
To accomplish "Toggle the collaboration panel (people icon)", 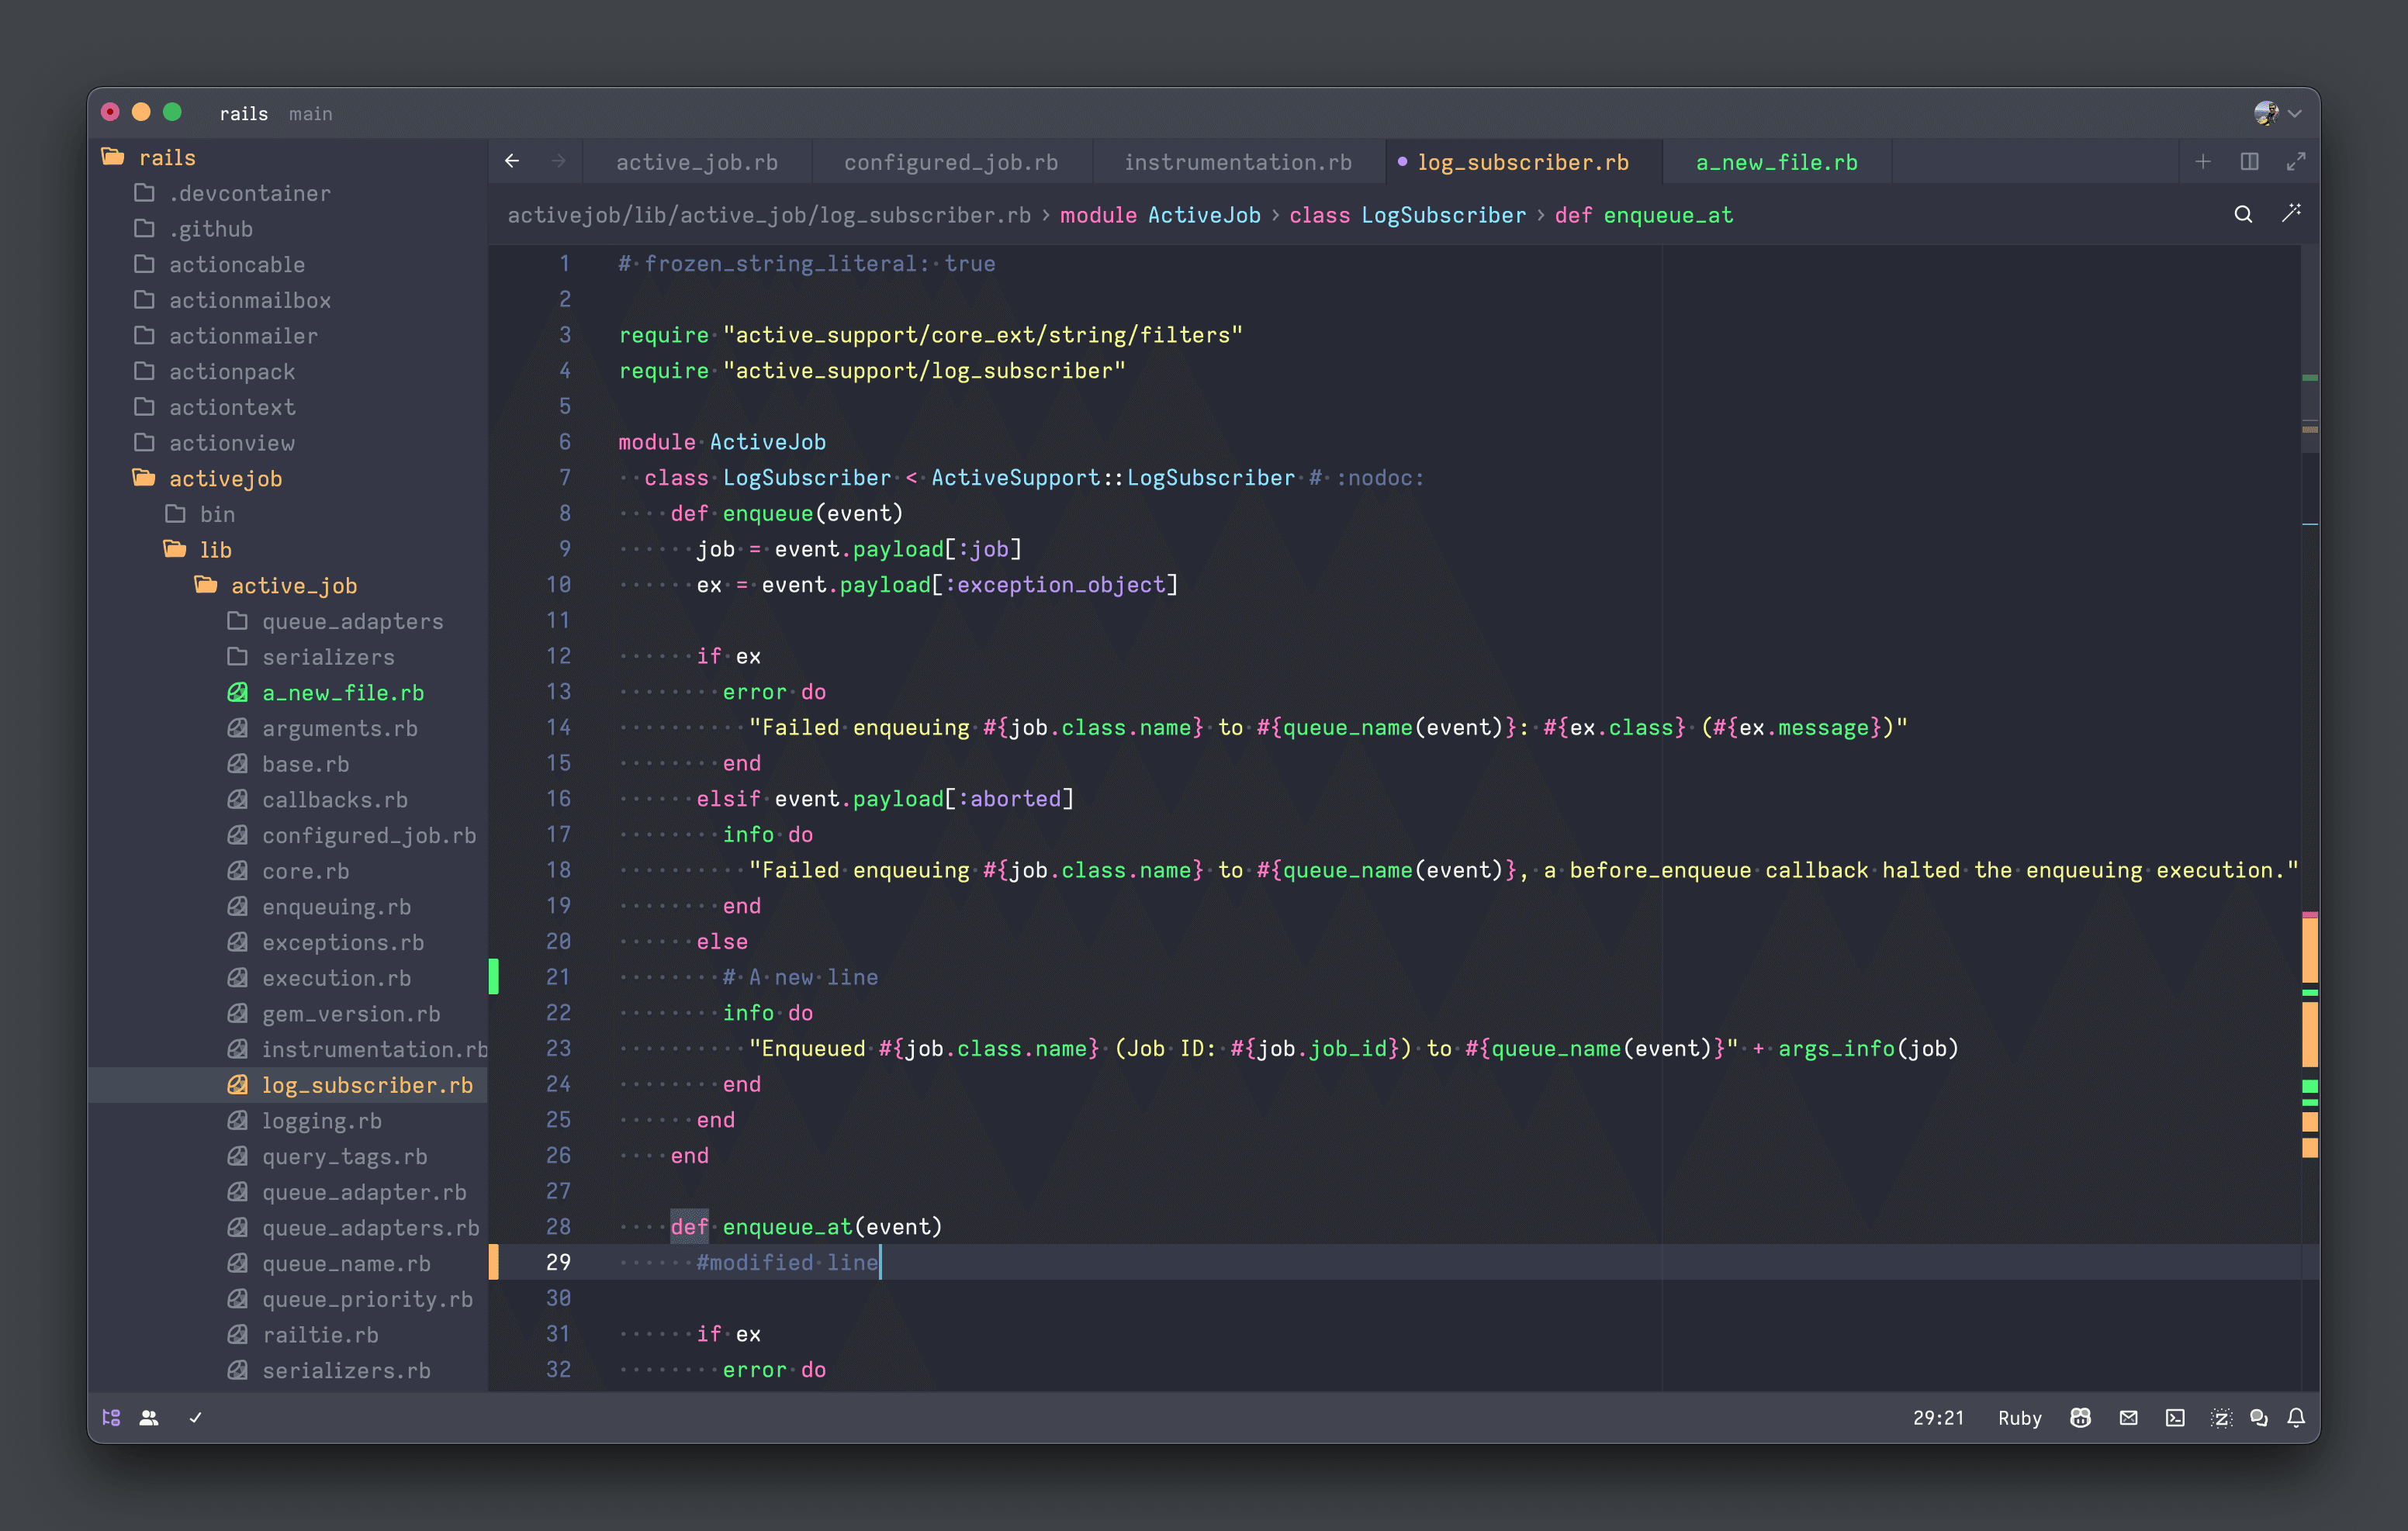I will 149,1417.
